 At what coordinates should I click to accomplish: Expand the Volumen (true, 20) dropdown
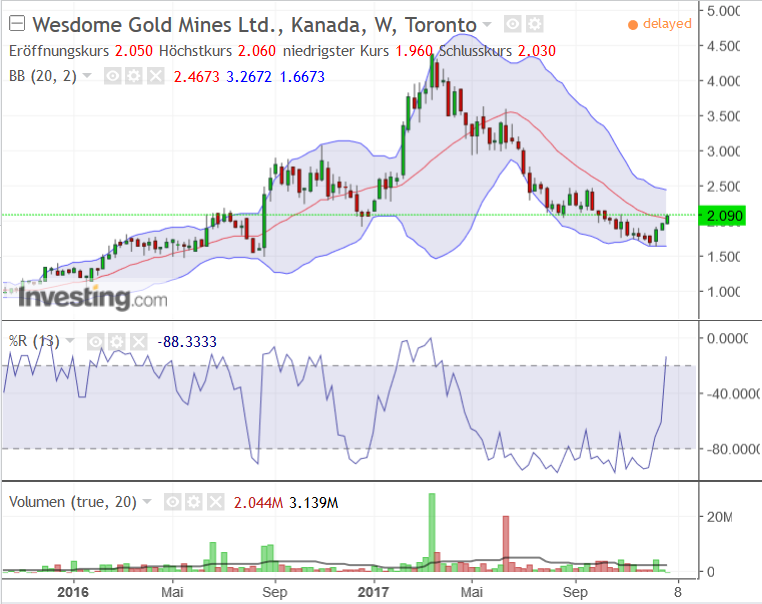coord(147,501)
